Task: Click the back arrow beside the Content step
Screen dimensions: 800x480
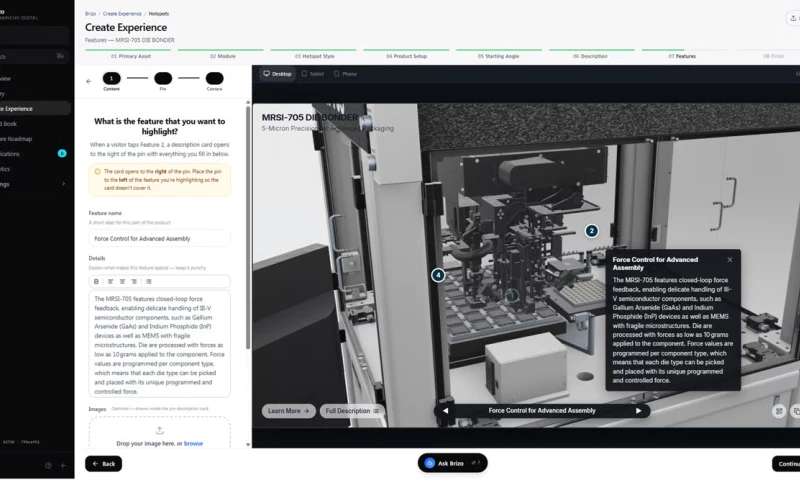Action: pyautogui.click(x=89, y=81)
